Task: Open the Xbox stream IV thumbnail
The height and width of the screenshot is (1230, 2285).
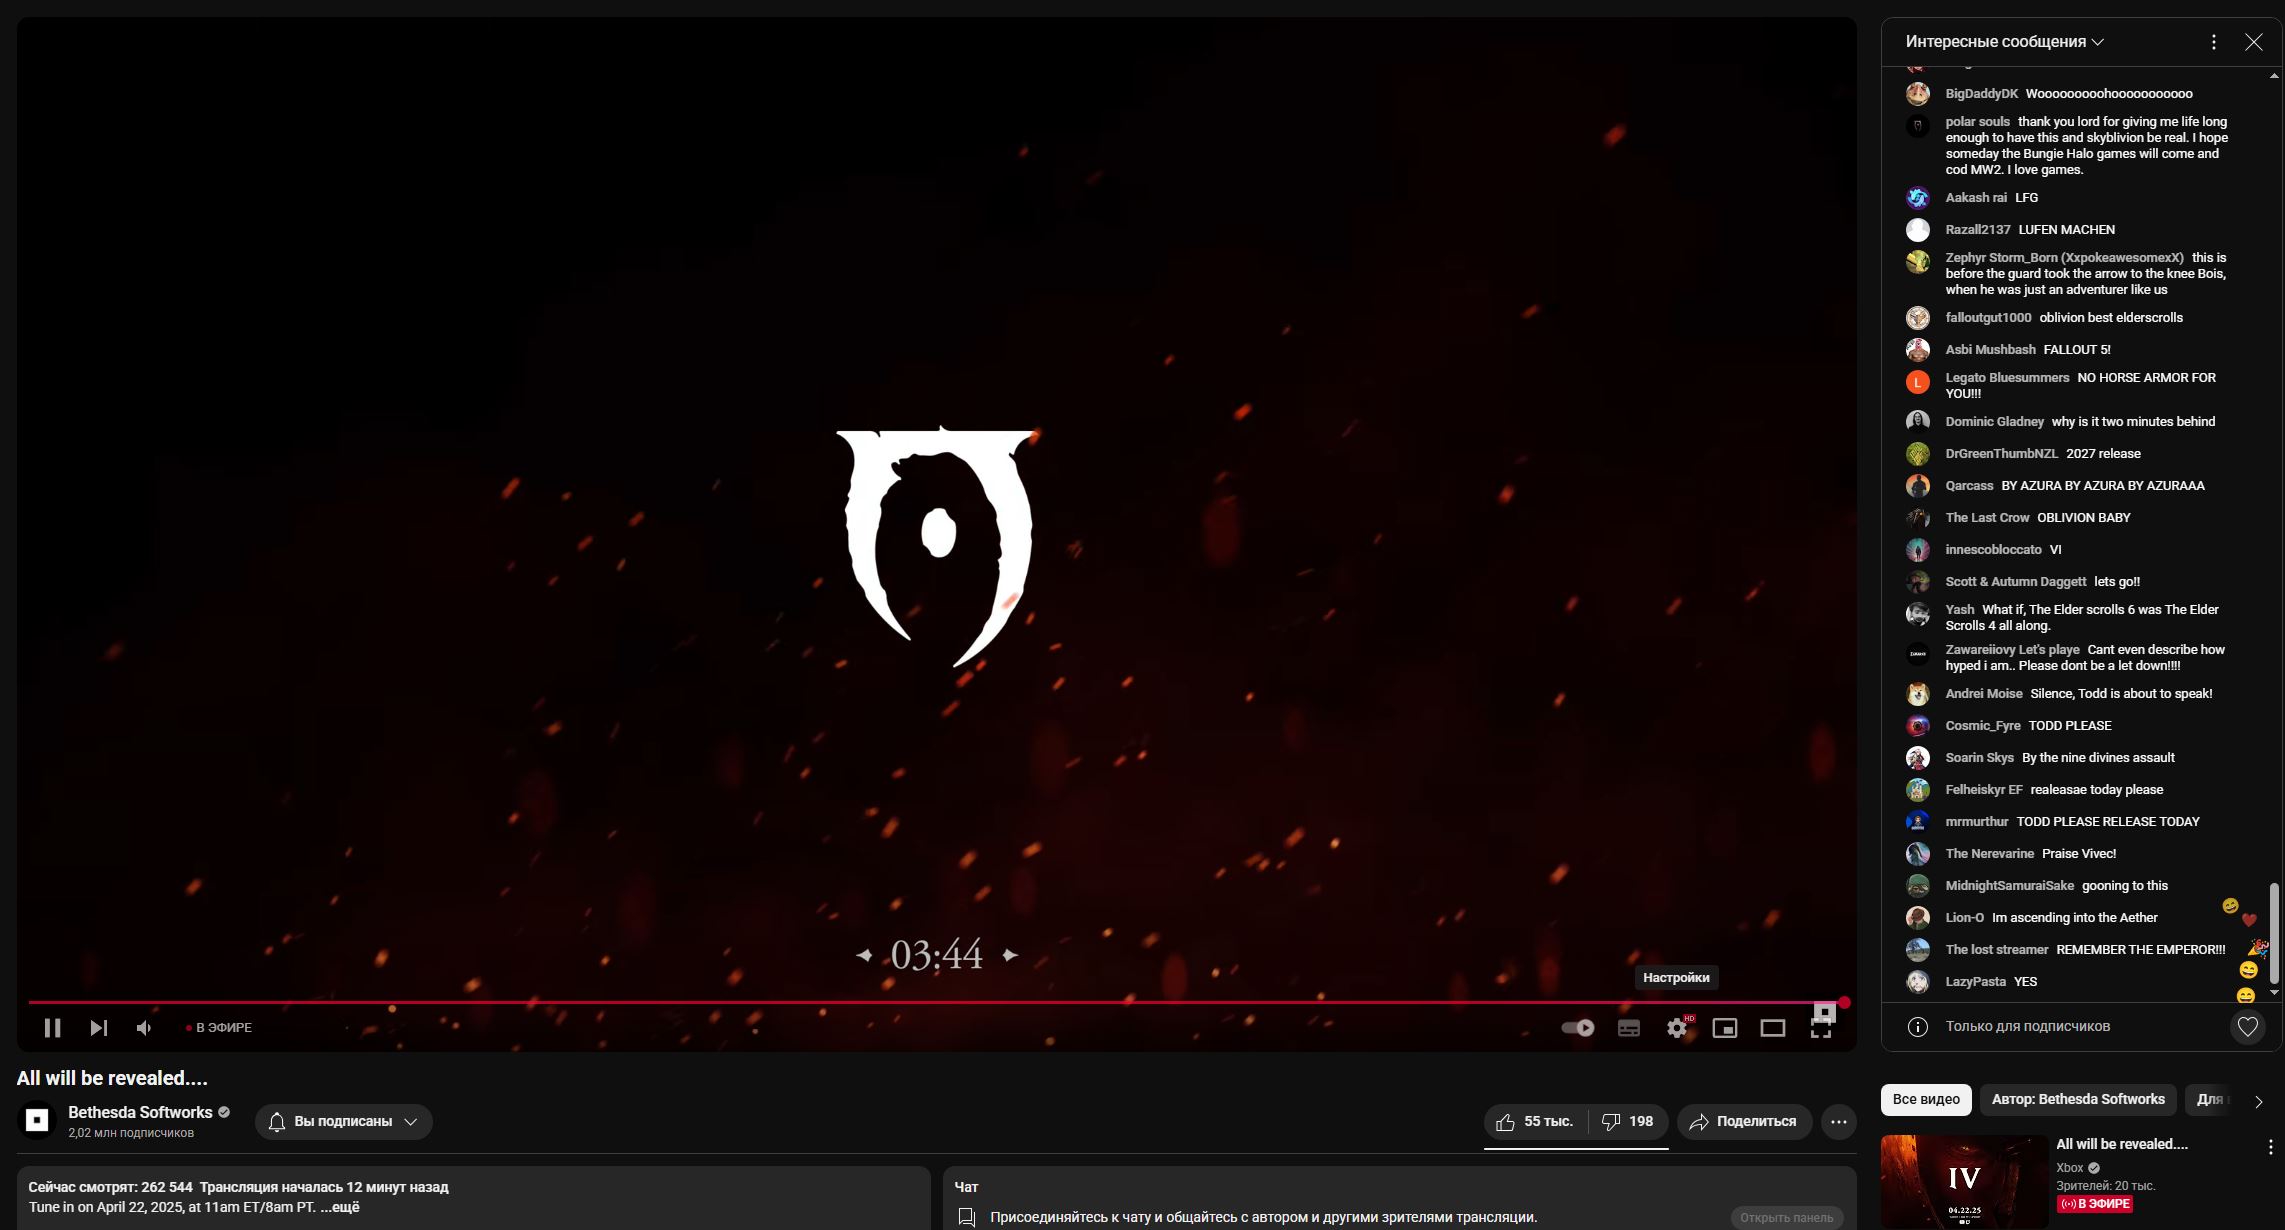Action: (1964, 1182)
